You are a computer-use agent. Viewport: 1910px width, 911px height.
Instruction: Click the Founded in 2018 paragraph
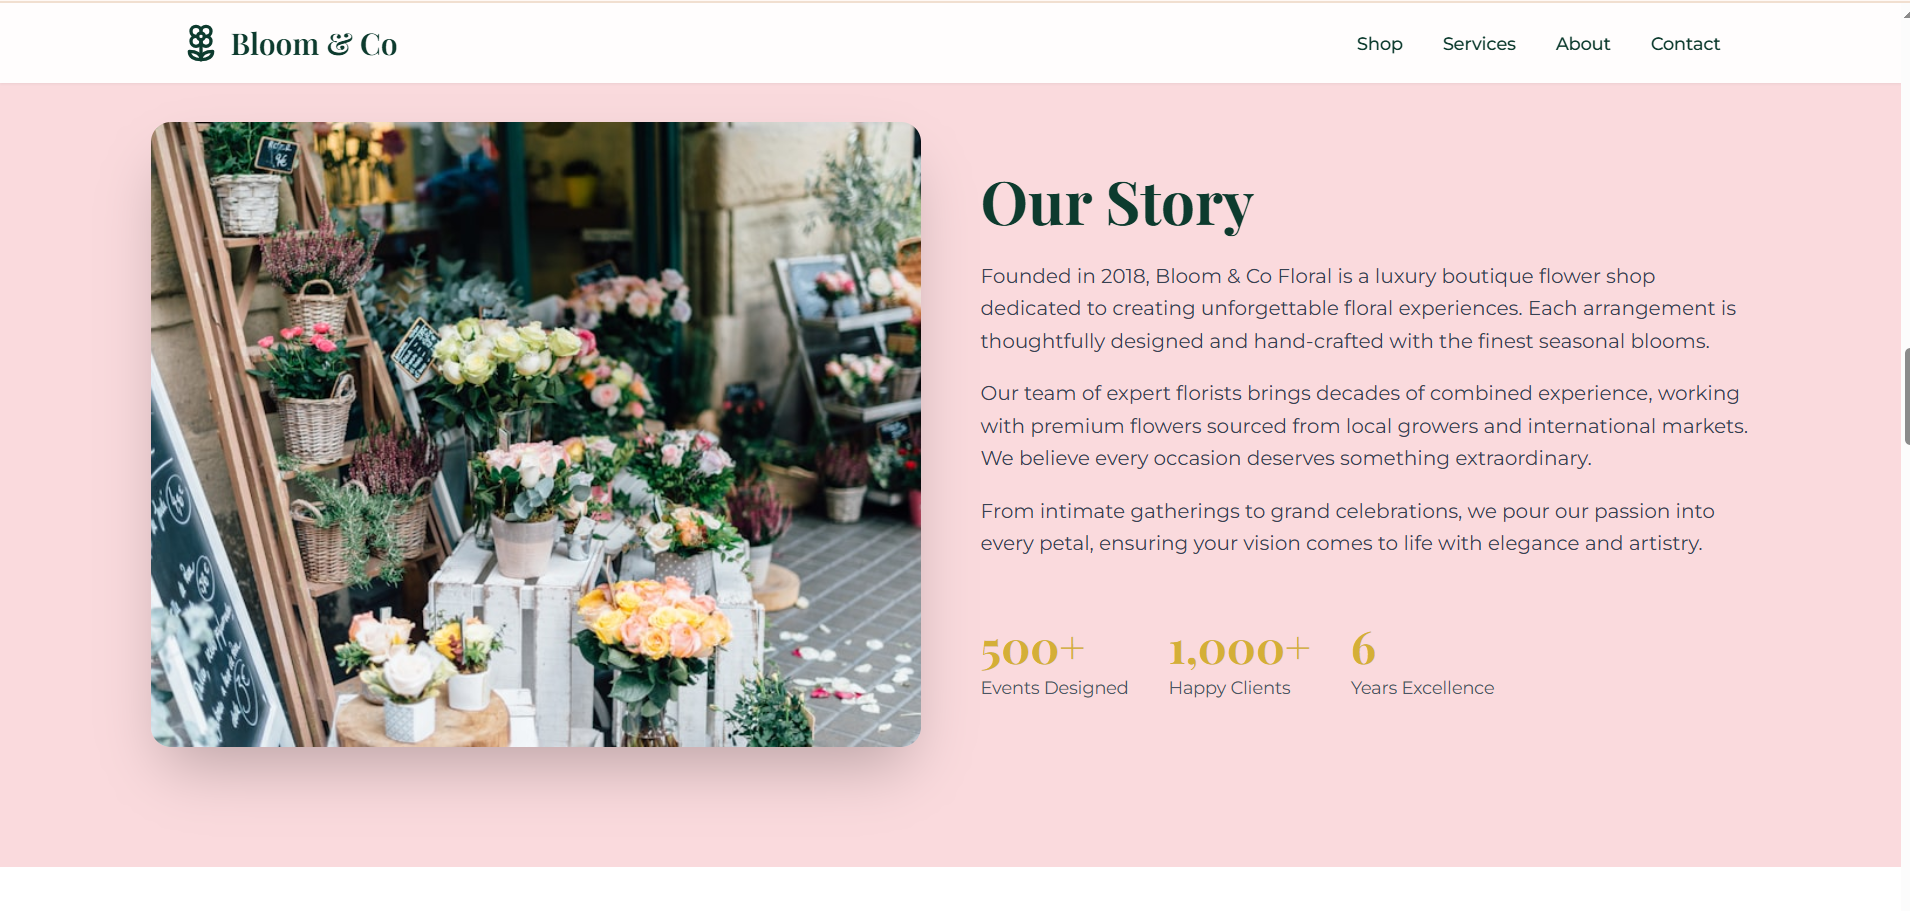tap(1358, 308)
